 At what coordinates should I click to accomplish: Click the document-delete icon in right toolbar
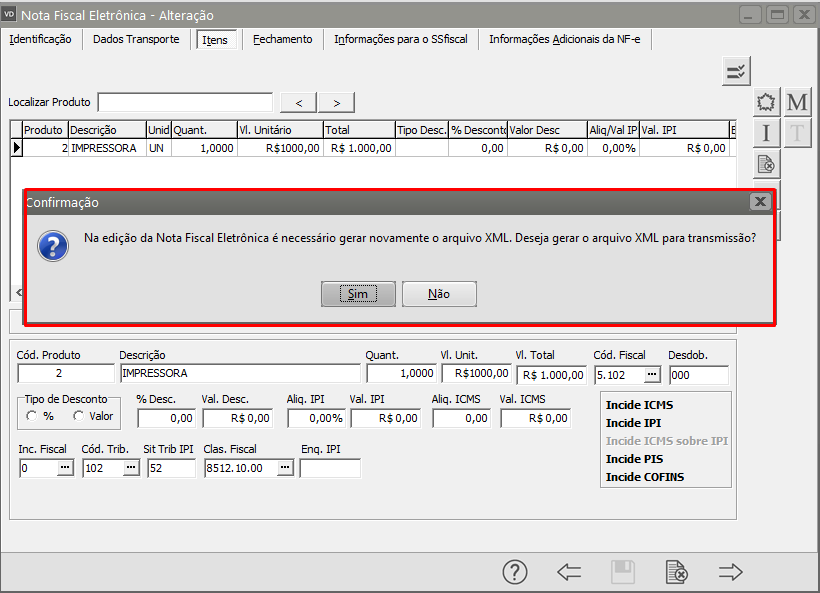[x=766, y=164]
